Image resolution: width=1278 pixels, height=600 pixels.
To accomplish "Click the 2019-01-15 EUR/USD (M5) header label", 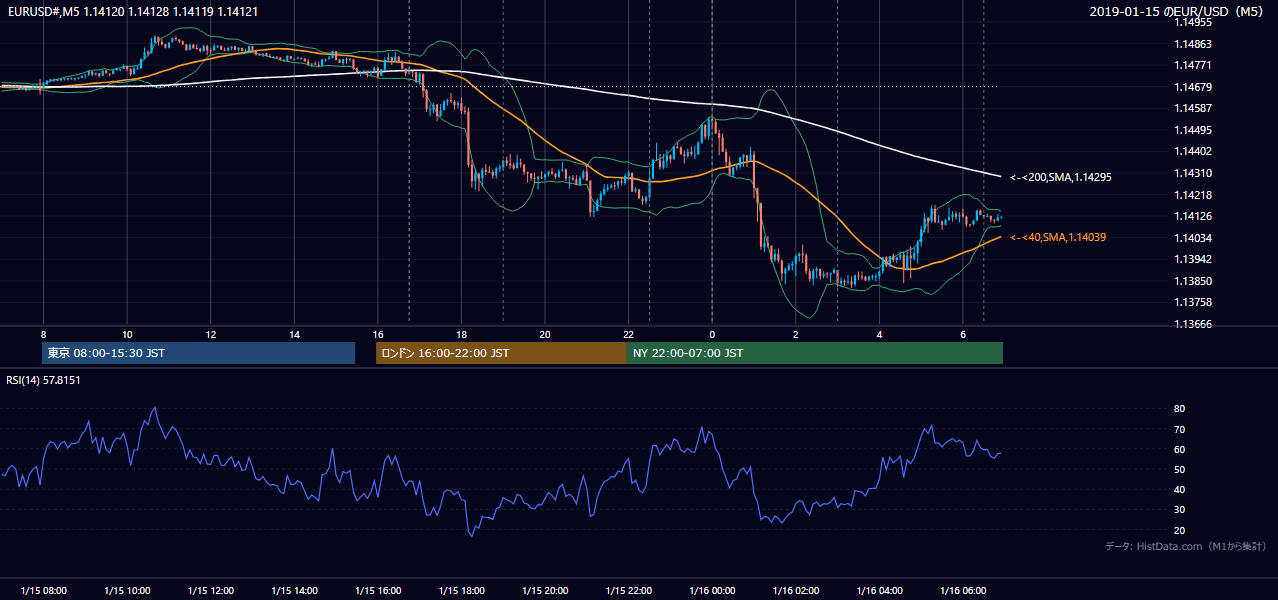I will [1178, 12].
